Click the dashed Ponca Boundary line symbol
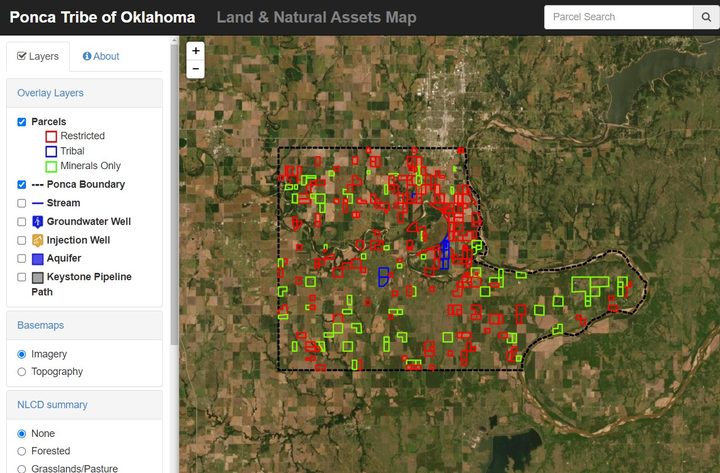 [x=38, y=185]
